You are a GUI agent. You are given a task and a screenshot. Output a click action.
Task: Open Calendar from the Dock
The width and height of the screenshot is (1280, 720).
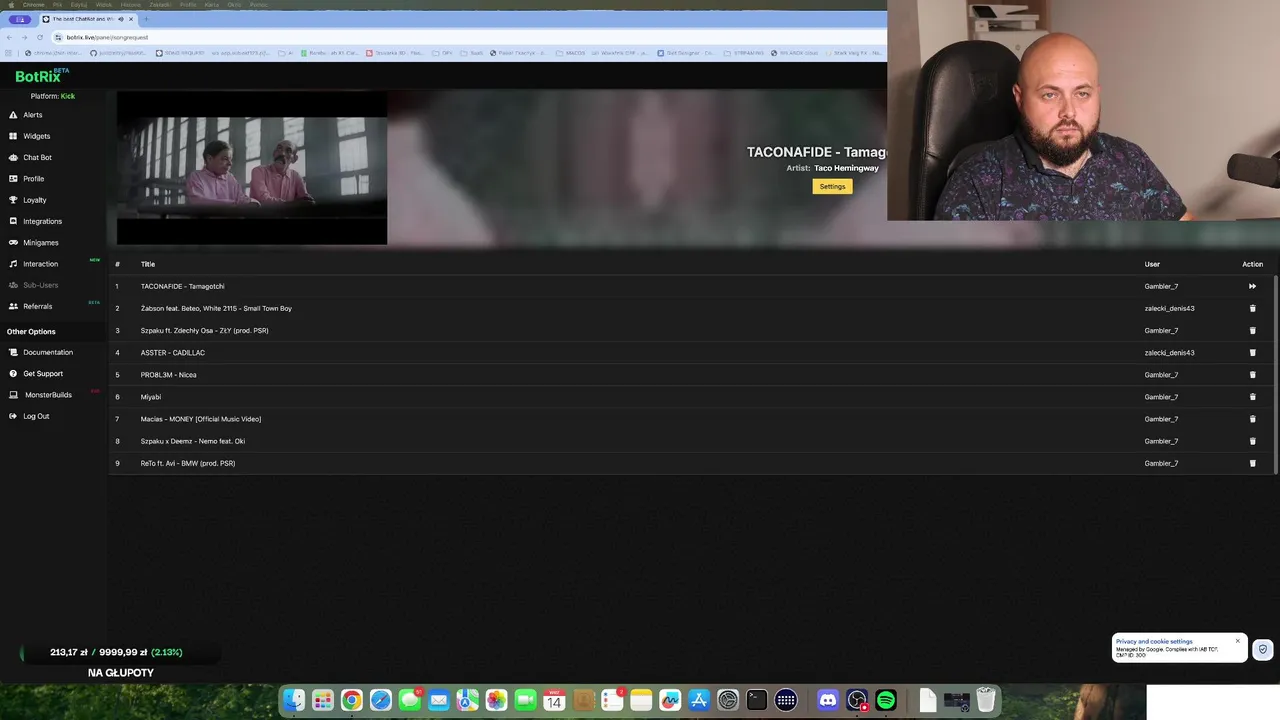[554, 700]
